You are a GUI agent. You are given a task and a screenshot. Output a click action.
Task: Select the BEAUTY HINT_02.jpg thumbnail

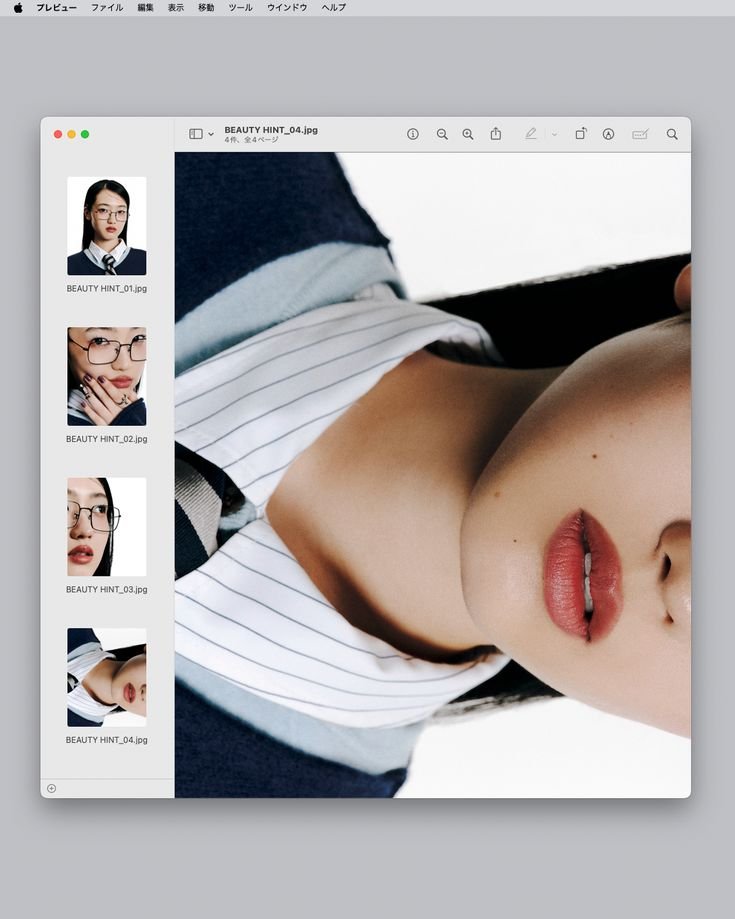107,376
